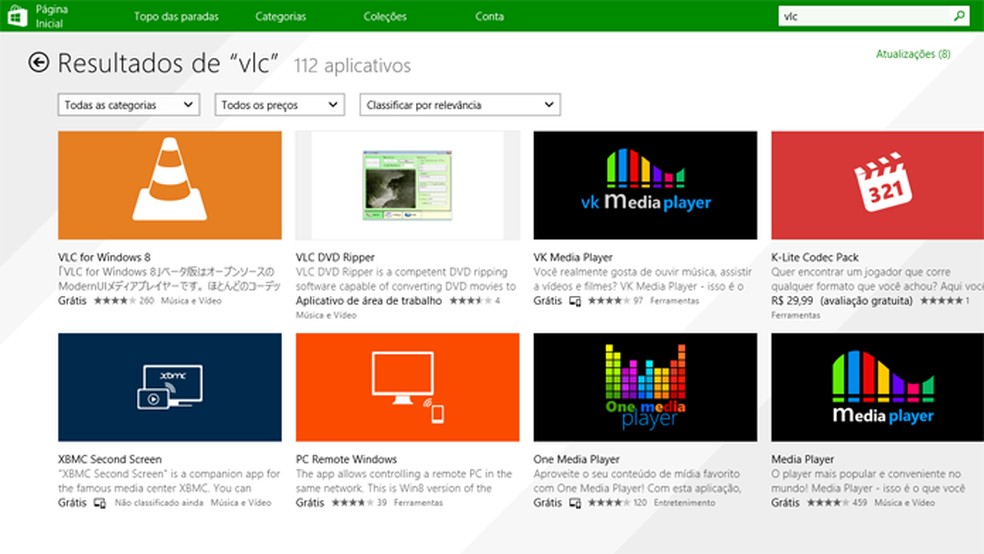Open the Categorias menu
The width and height of the screenshot is (984, 554).
coord(281,16)
